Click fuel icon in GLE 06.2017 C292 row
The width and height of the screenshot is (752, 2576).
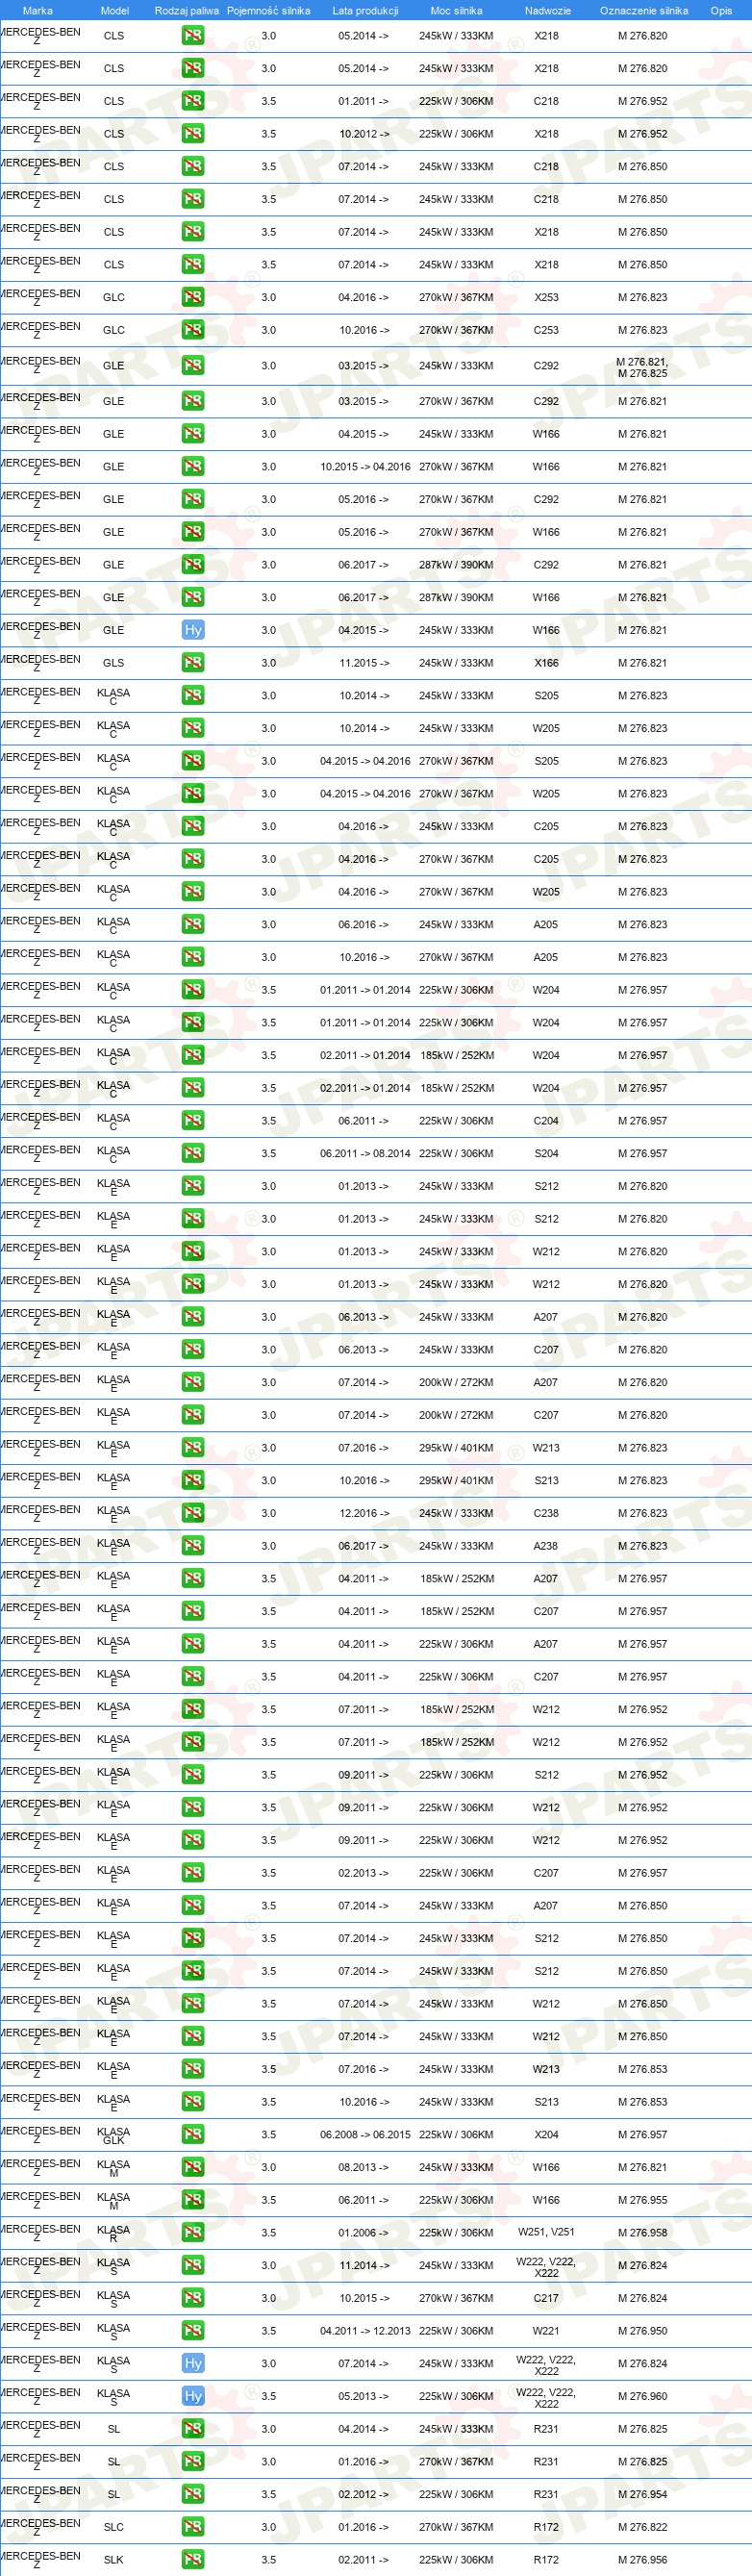pyautogui.click(x=193, y=565)
